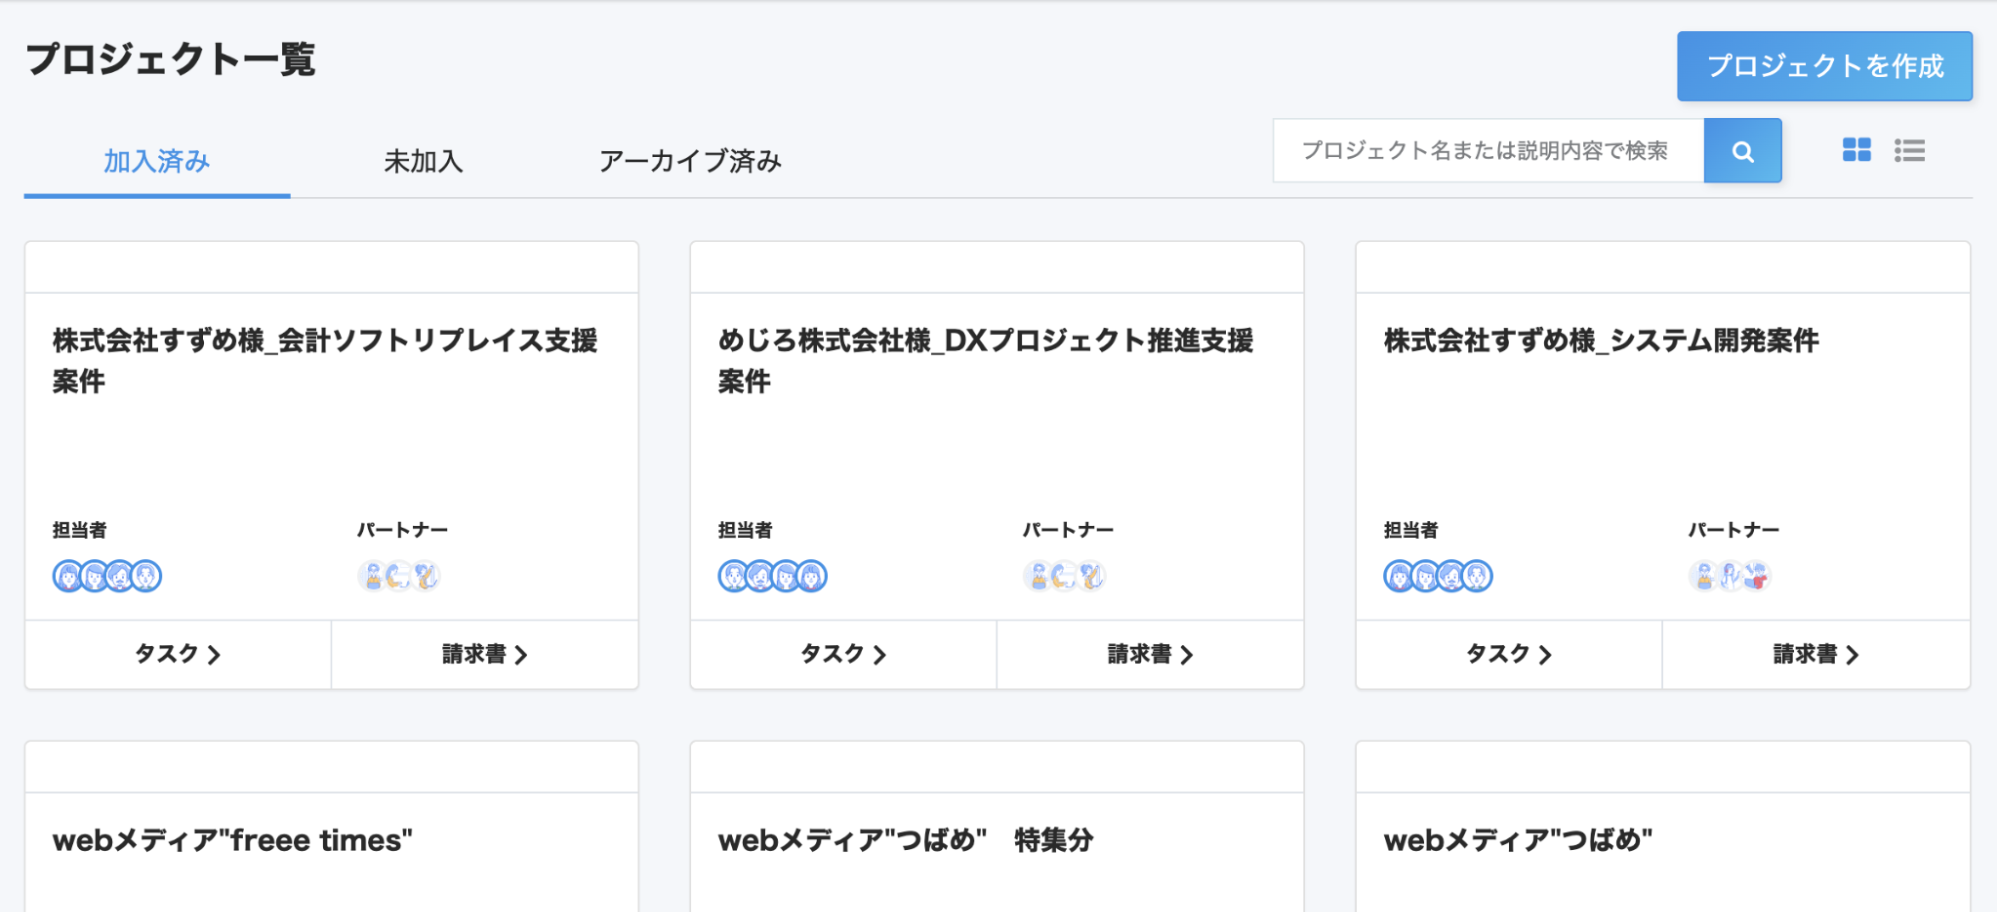The height and width of the screenshot is (913, 1997).
Task: Click fourth 担当者 avatar in めじろ DX card
Action: tap(811, 576)
